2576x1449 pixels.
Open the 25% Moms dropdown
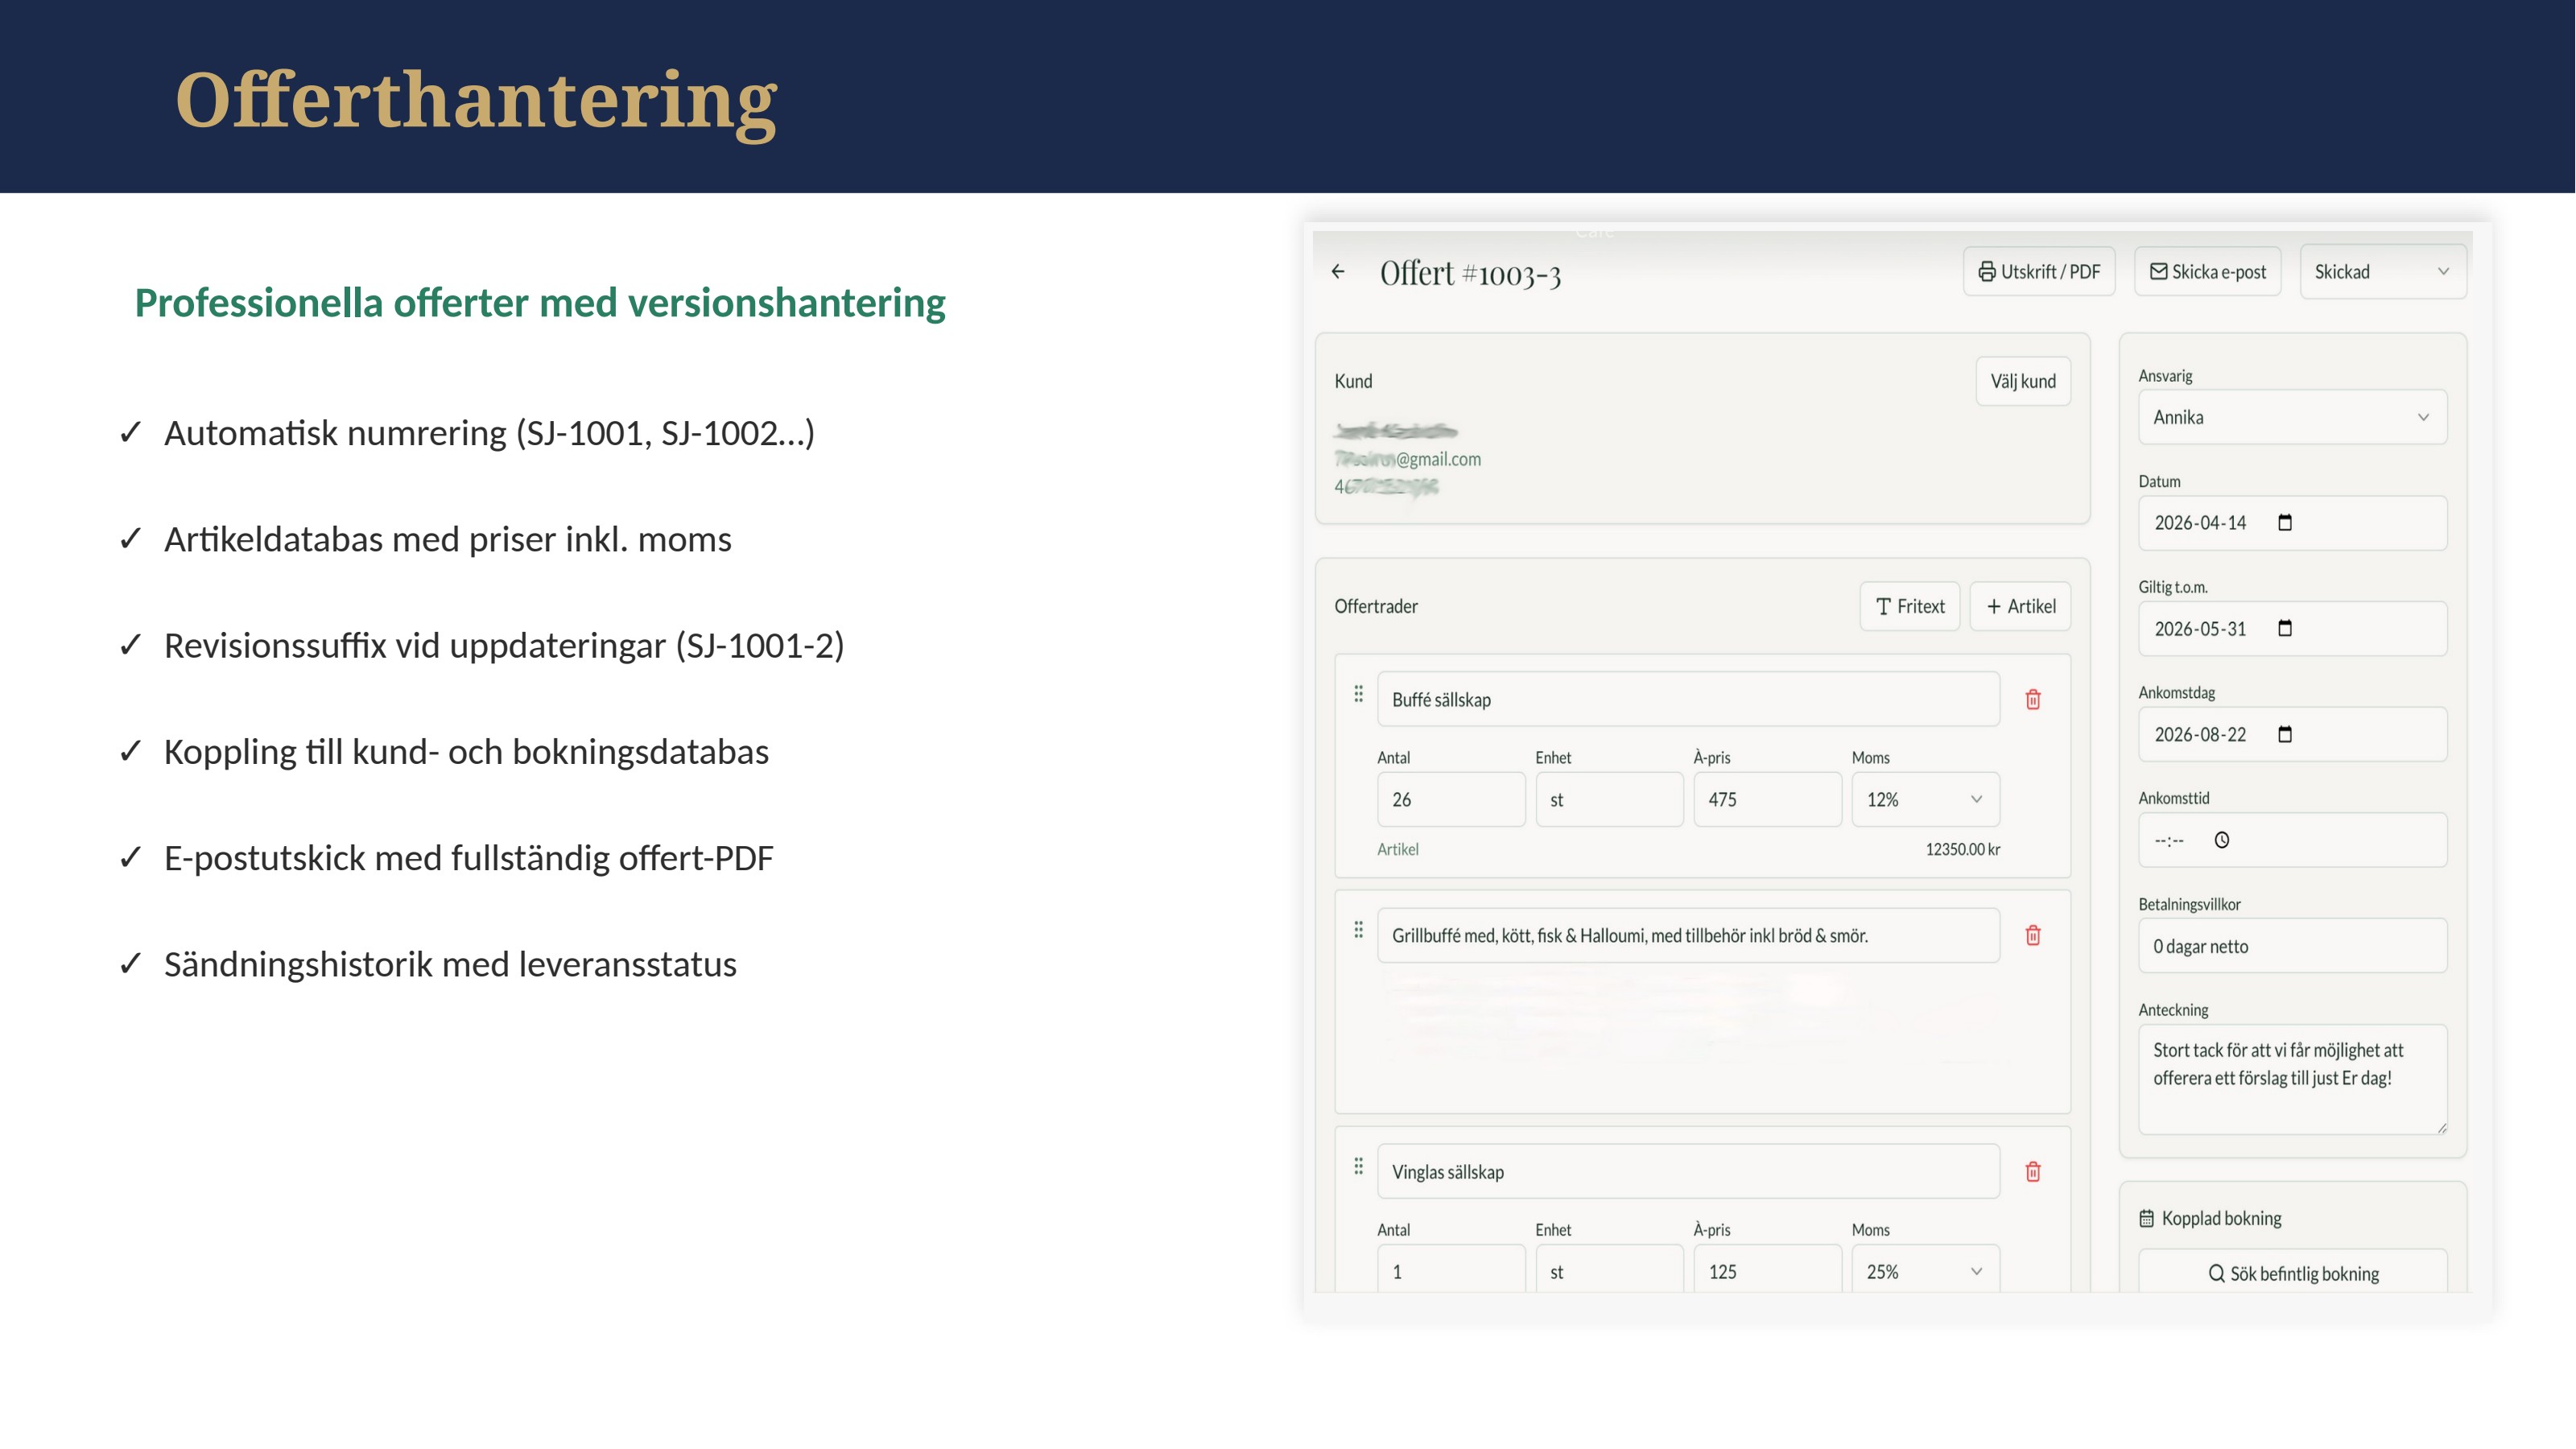(x=1926, y=1270)
